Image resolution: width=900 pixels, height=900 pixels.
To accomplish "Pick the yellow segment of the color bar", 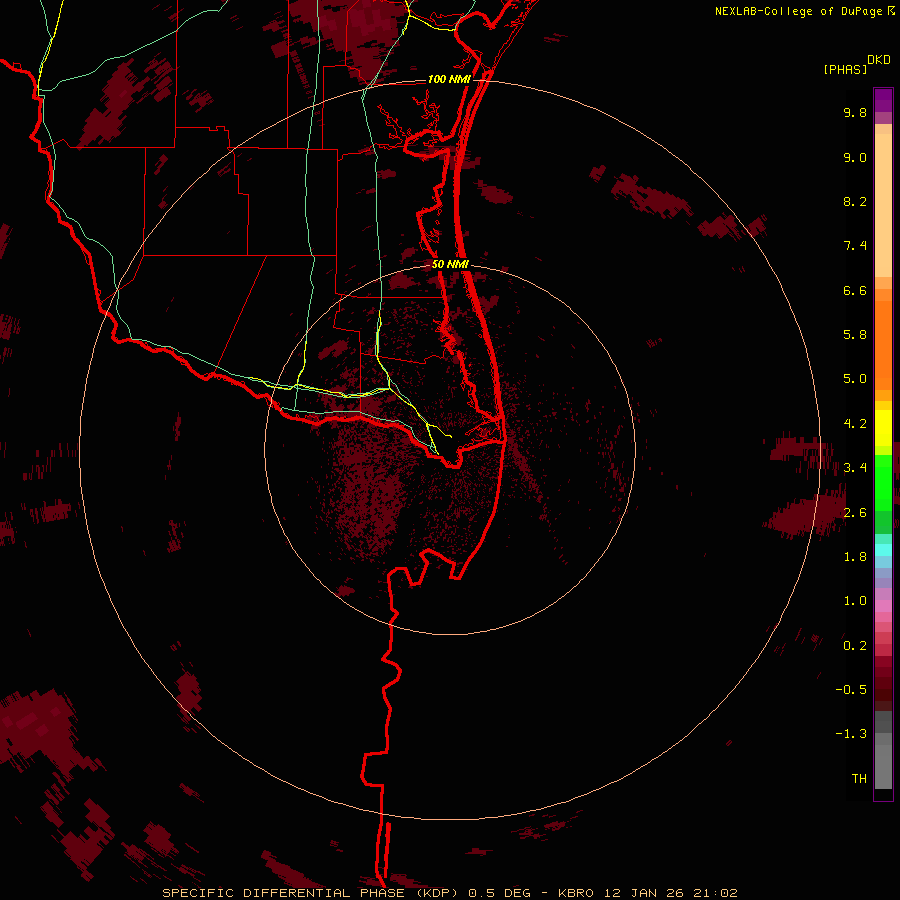I will click(x=883, y=428).
